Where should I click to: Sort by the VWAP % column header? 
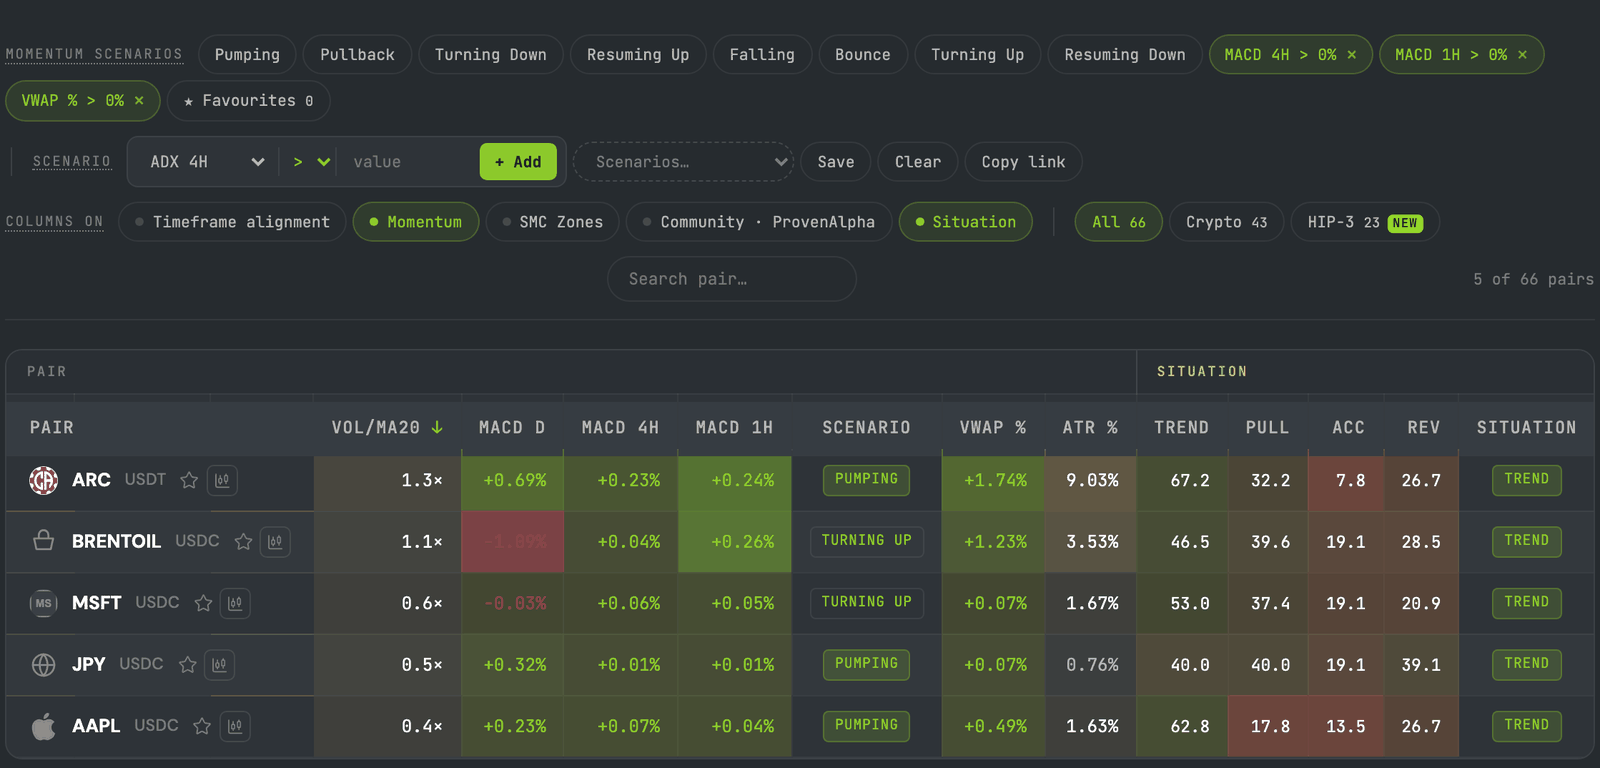coord(993,428)
